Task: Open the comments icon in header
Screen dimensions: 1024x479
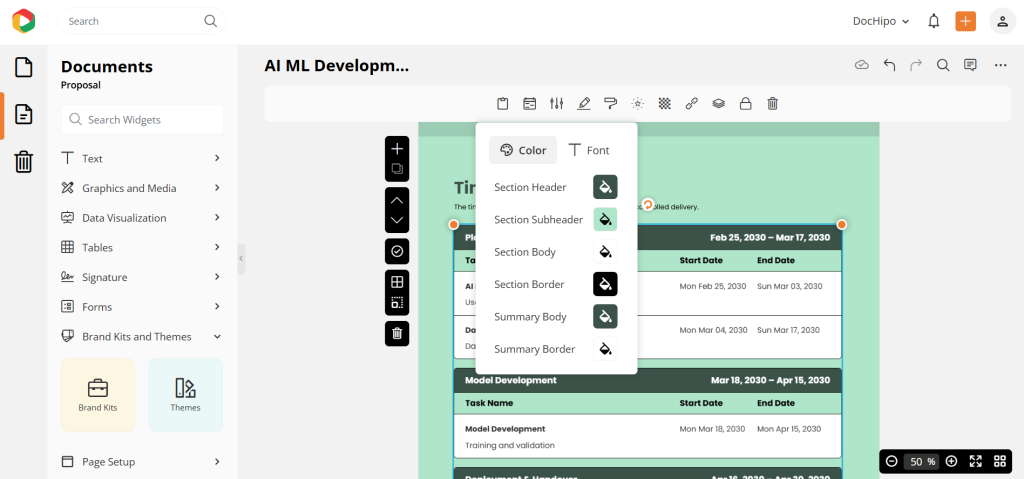Action: 970,66
